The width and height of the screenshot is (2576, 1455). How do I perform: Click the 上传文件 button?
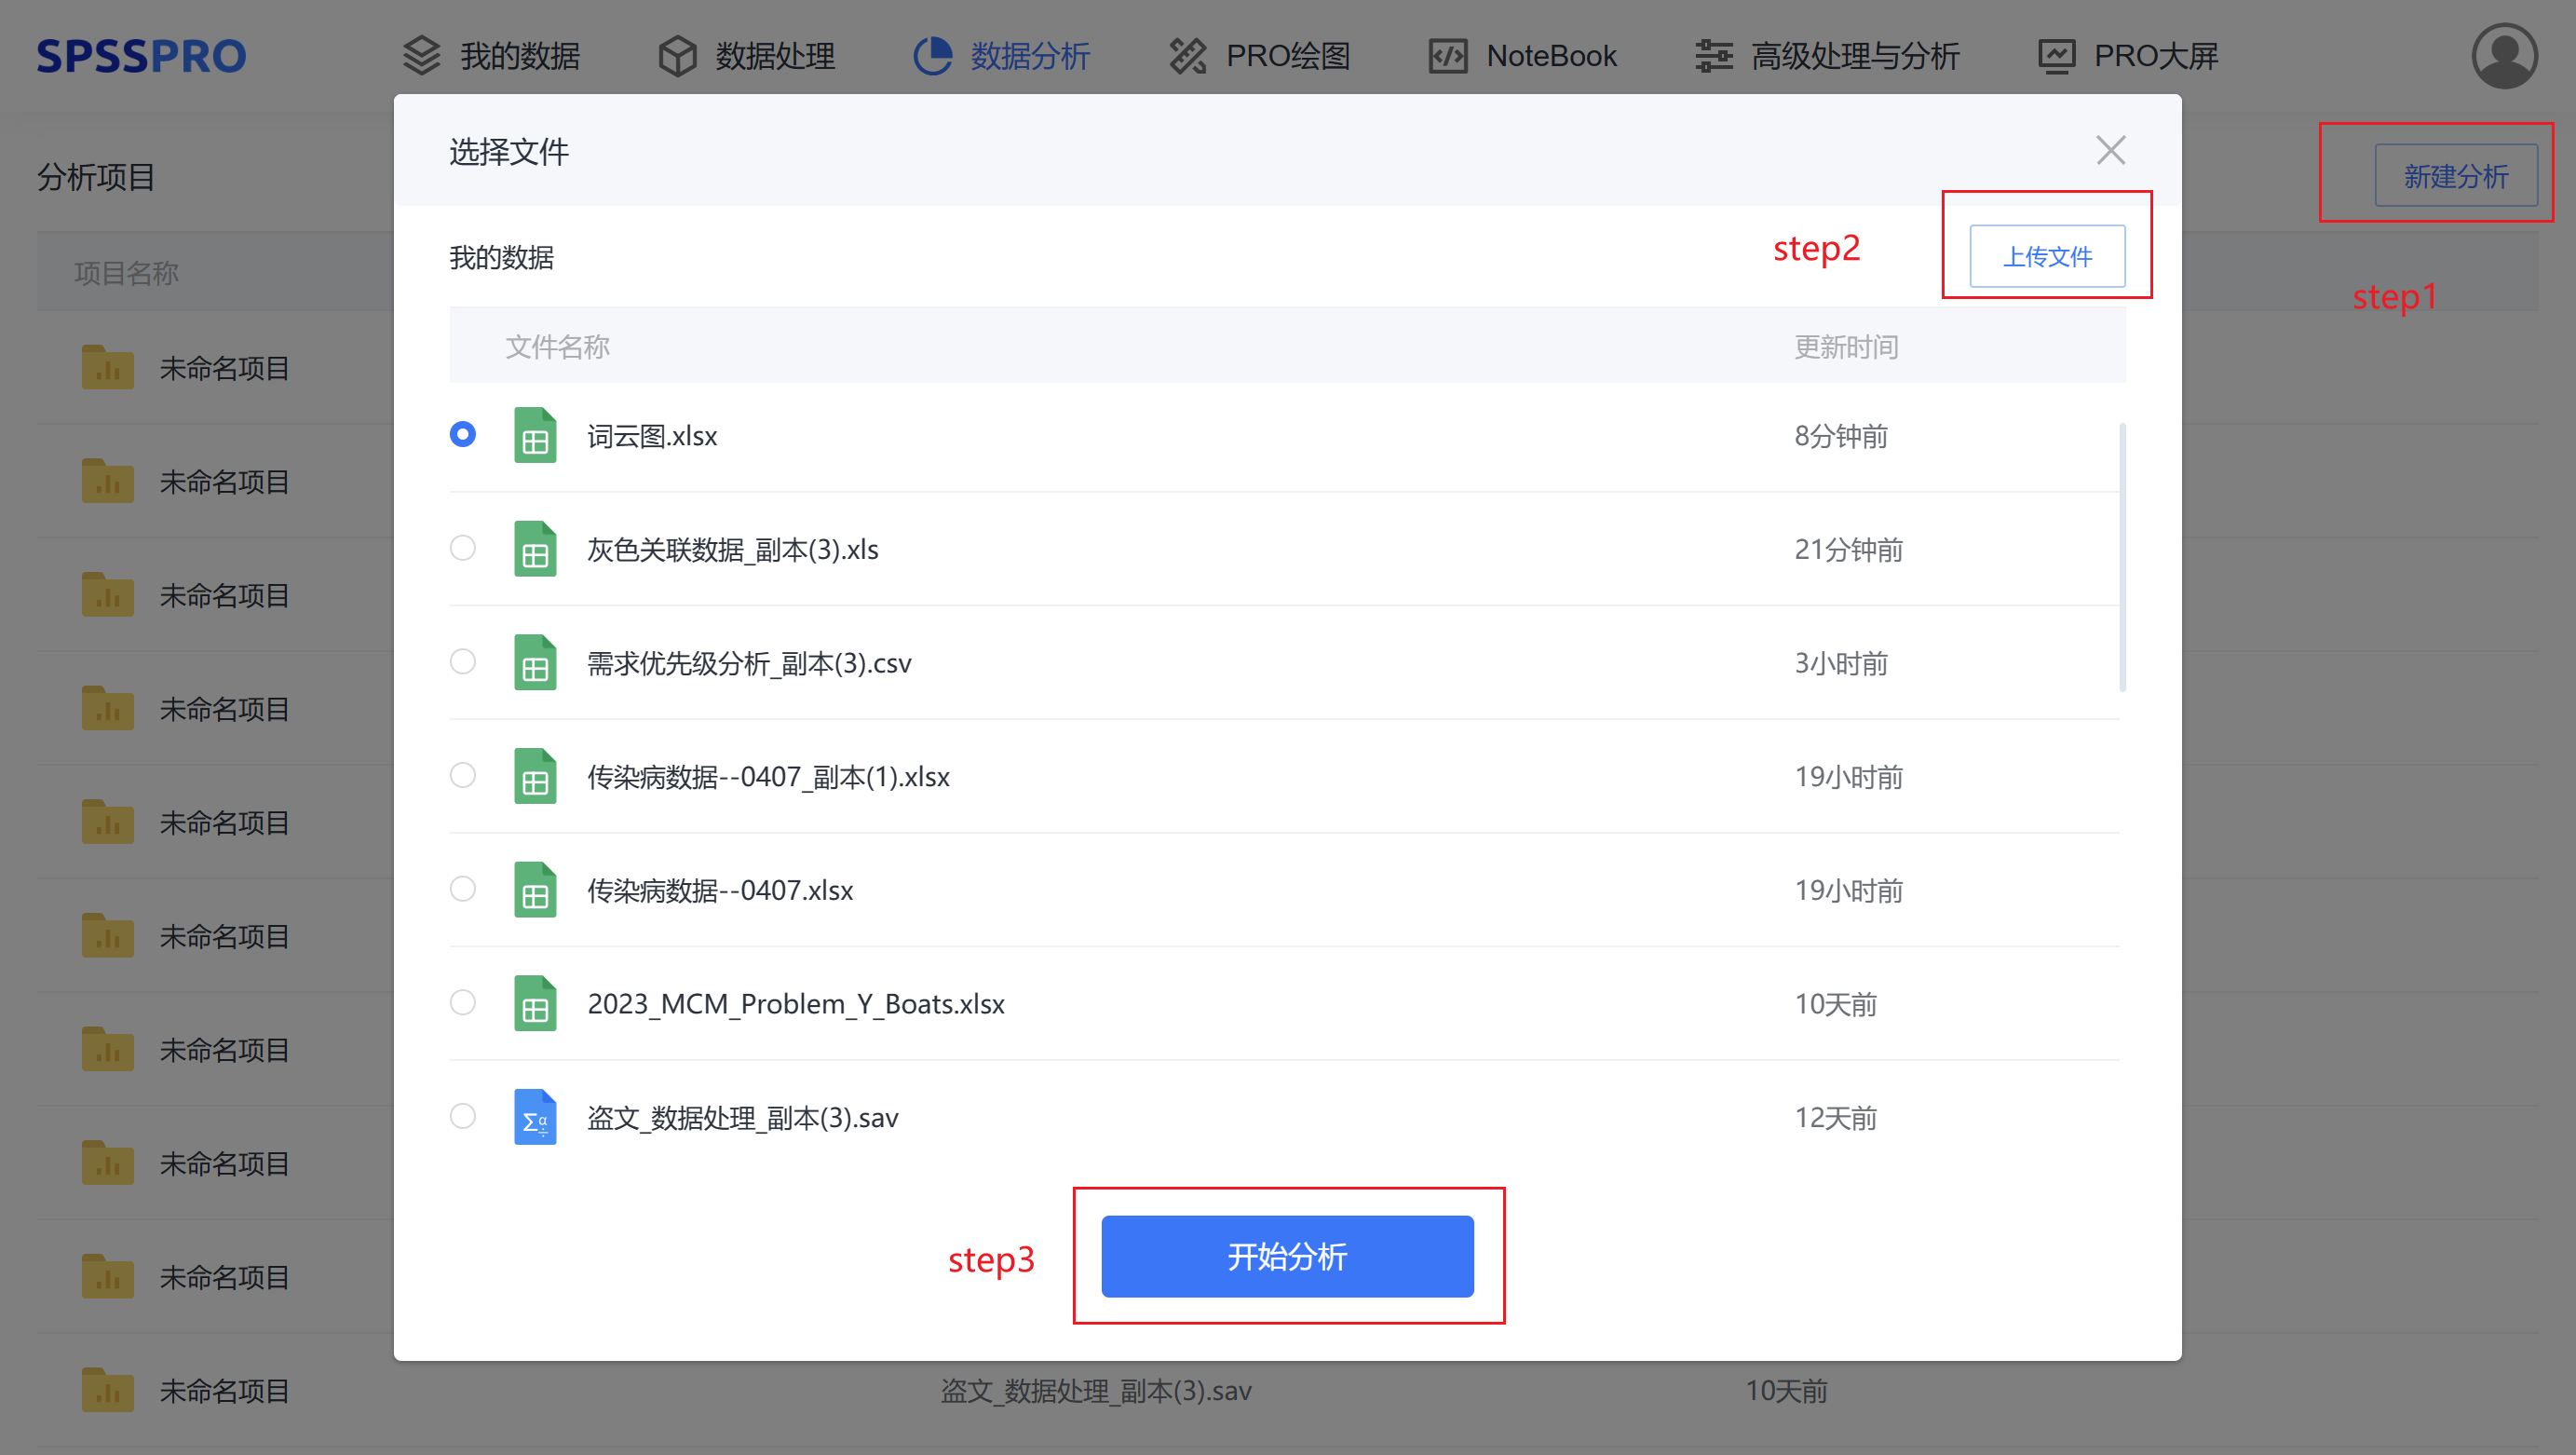(x=2047, y=256)
